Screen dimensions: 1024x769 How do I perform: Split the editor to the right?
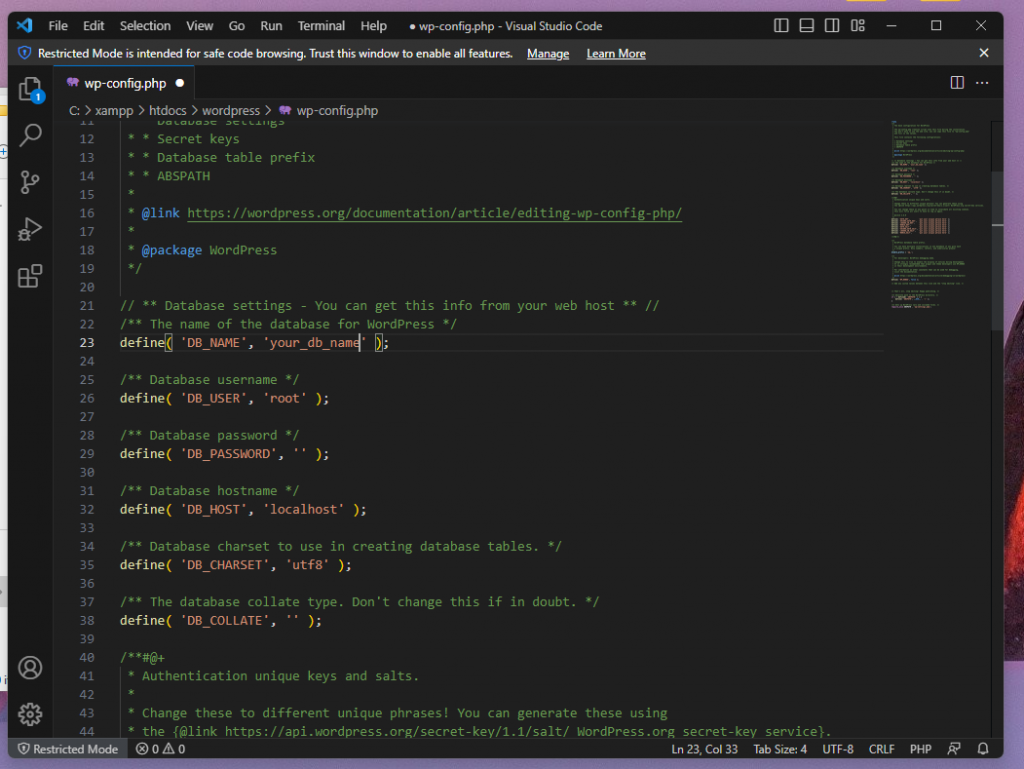[x=957, y=83]
